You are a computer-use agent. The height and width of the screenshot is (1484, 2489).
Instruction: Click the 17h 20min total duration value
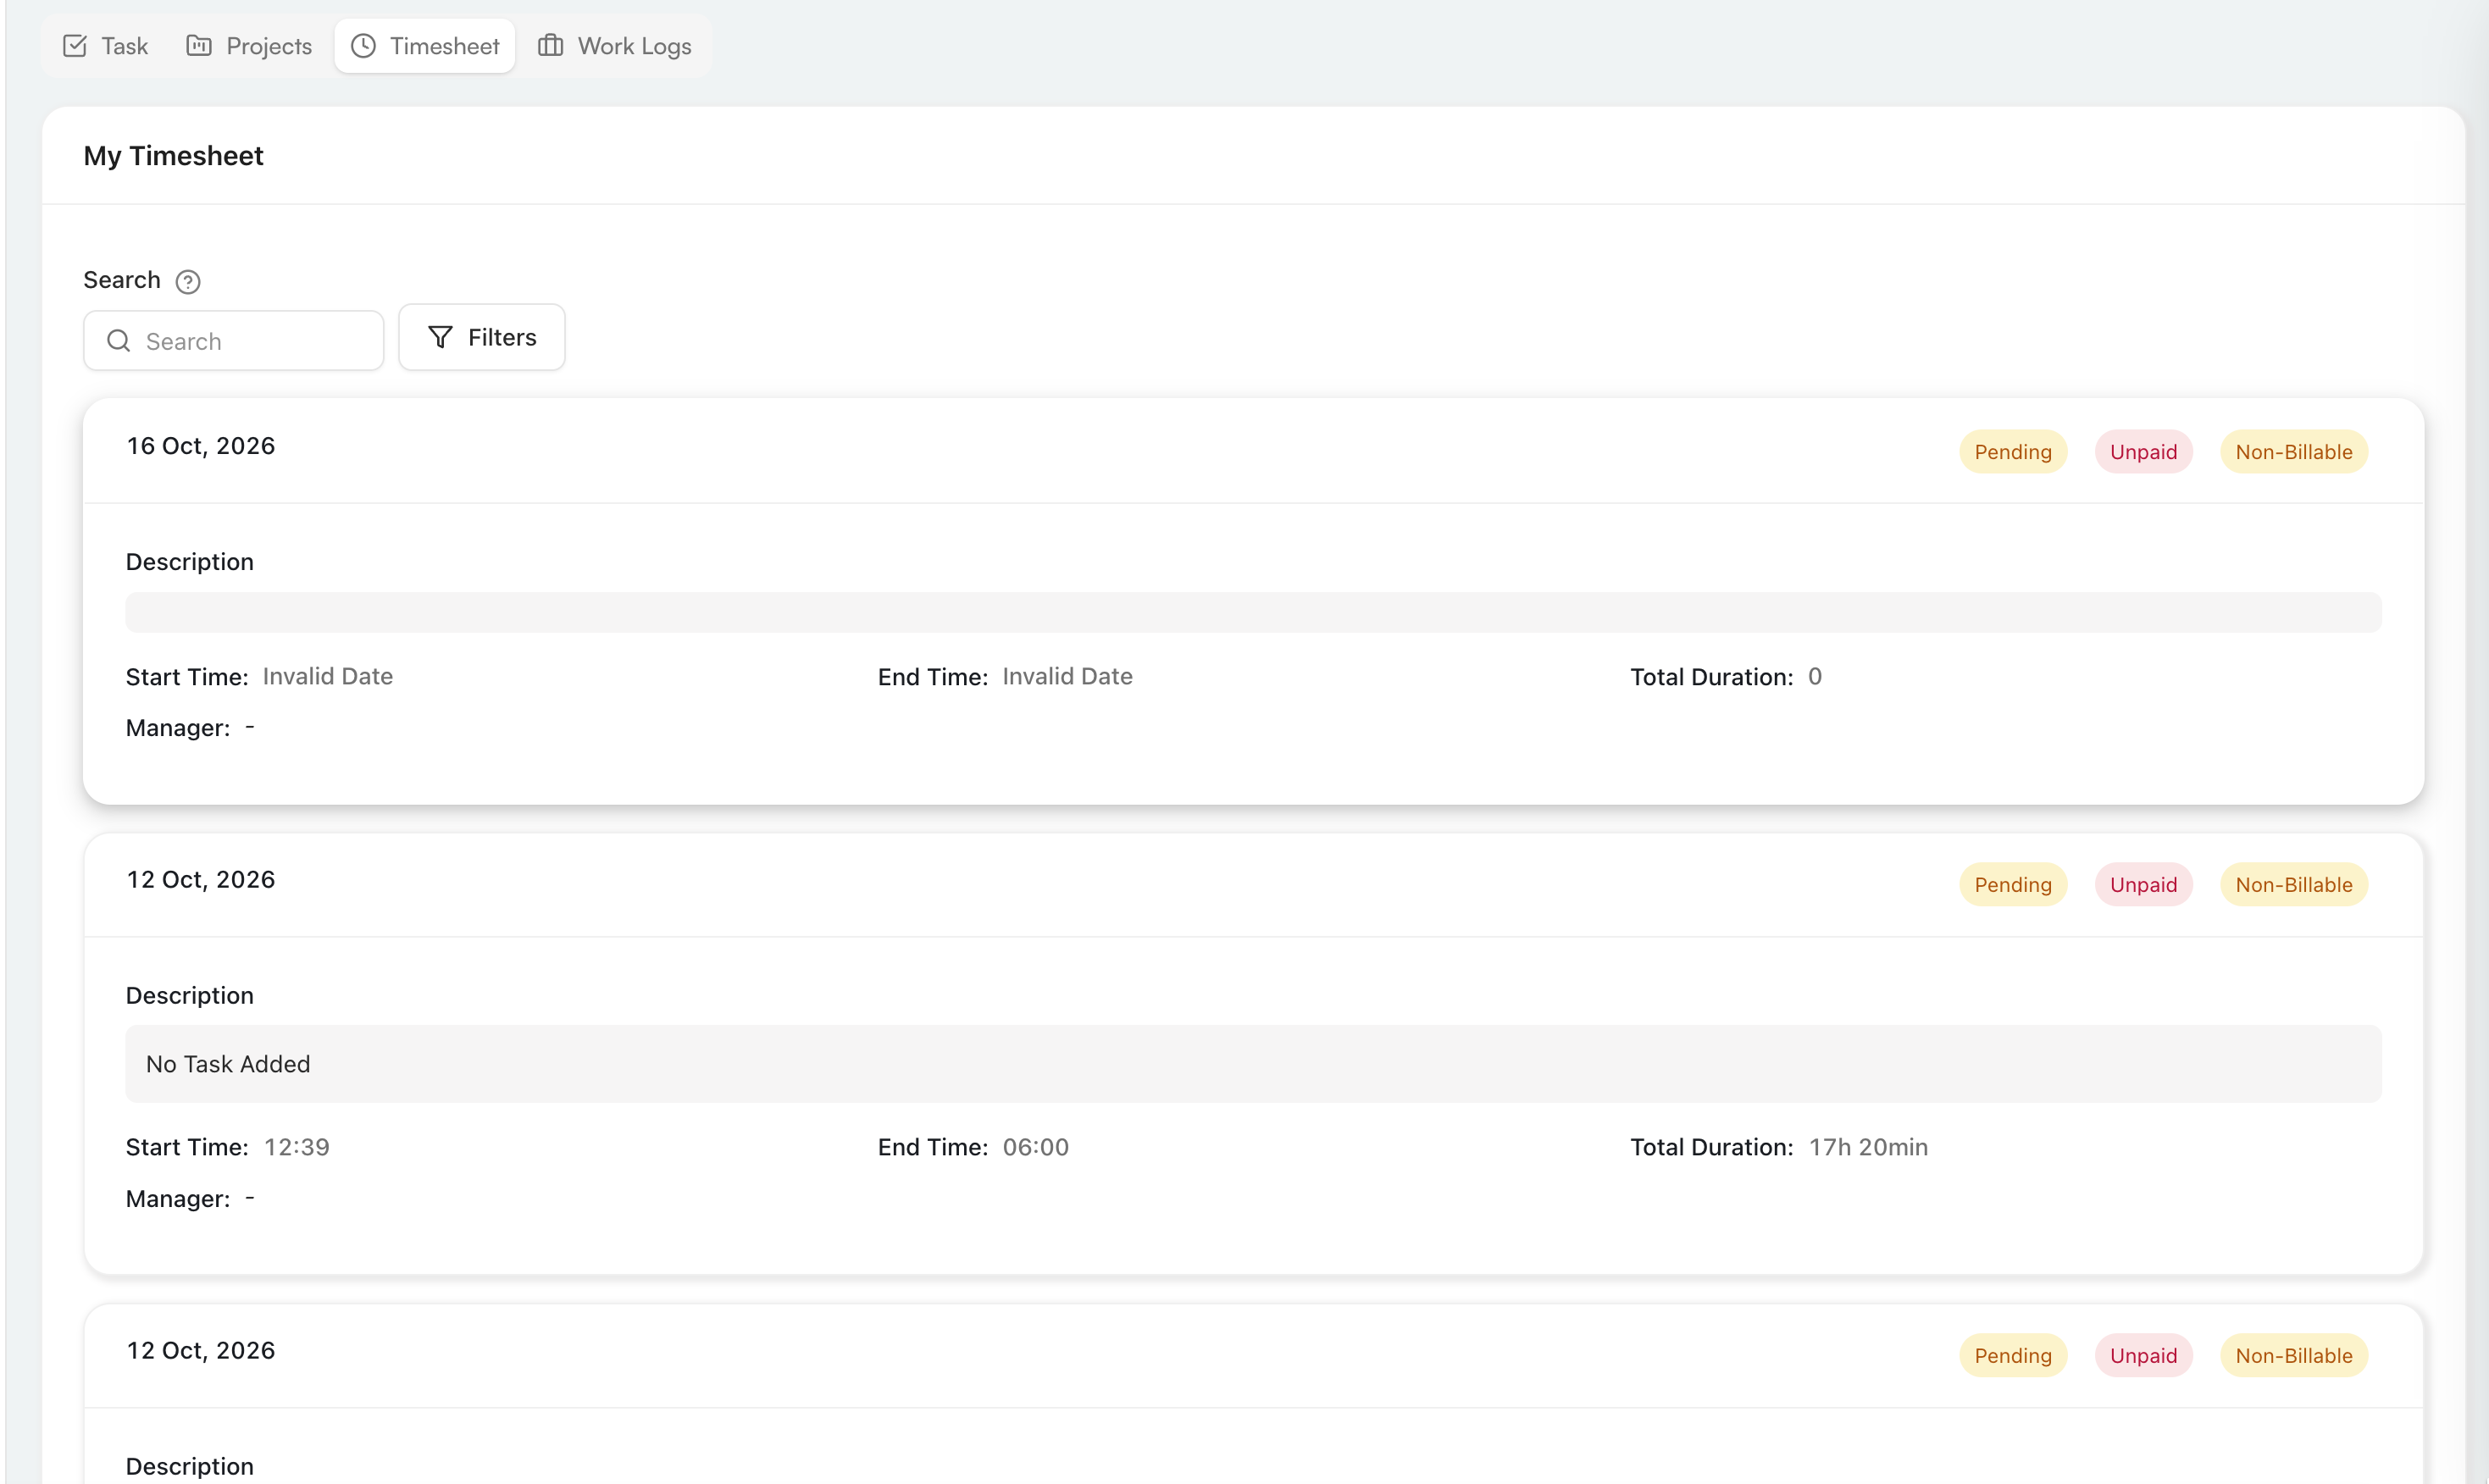1868,1147
